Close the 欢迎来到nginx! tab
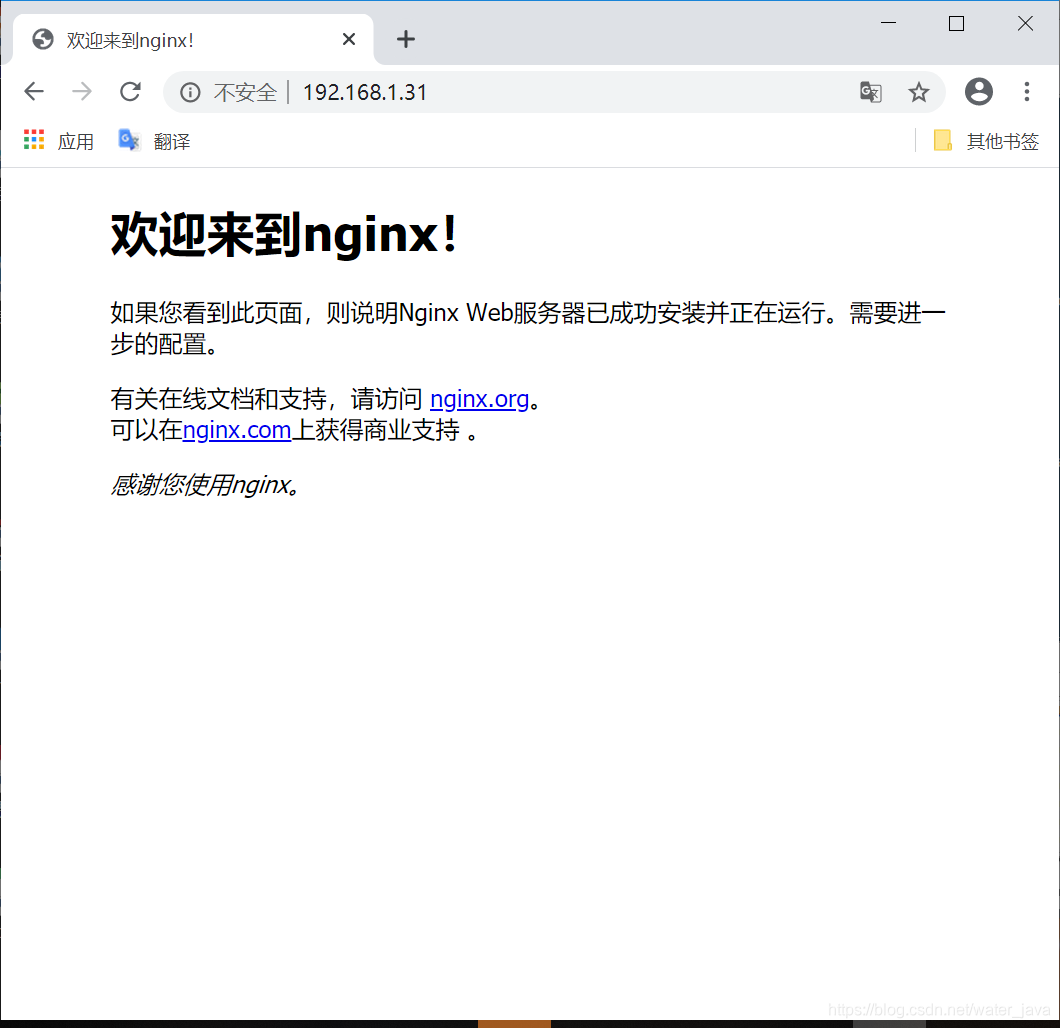The image size is (1060, 1028). click(349, 39)
